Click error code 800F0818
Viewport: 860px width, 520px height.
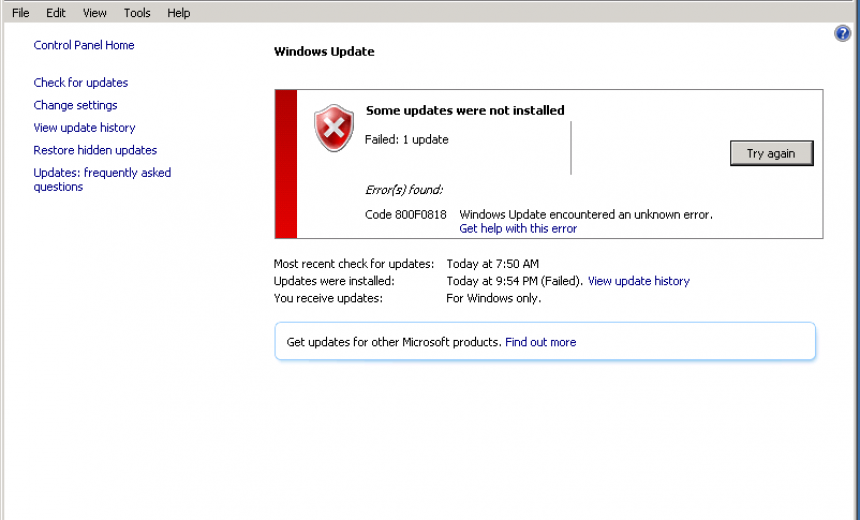405,214
